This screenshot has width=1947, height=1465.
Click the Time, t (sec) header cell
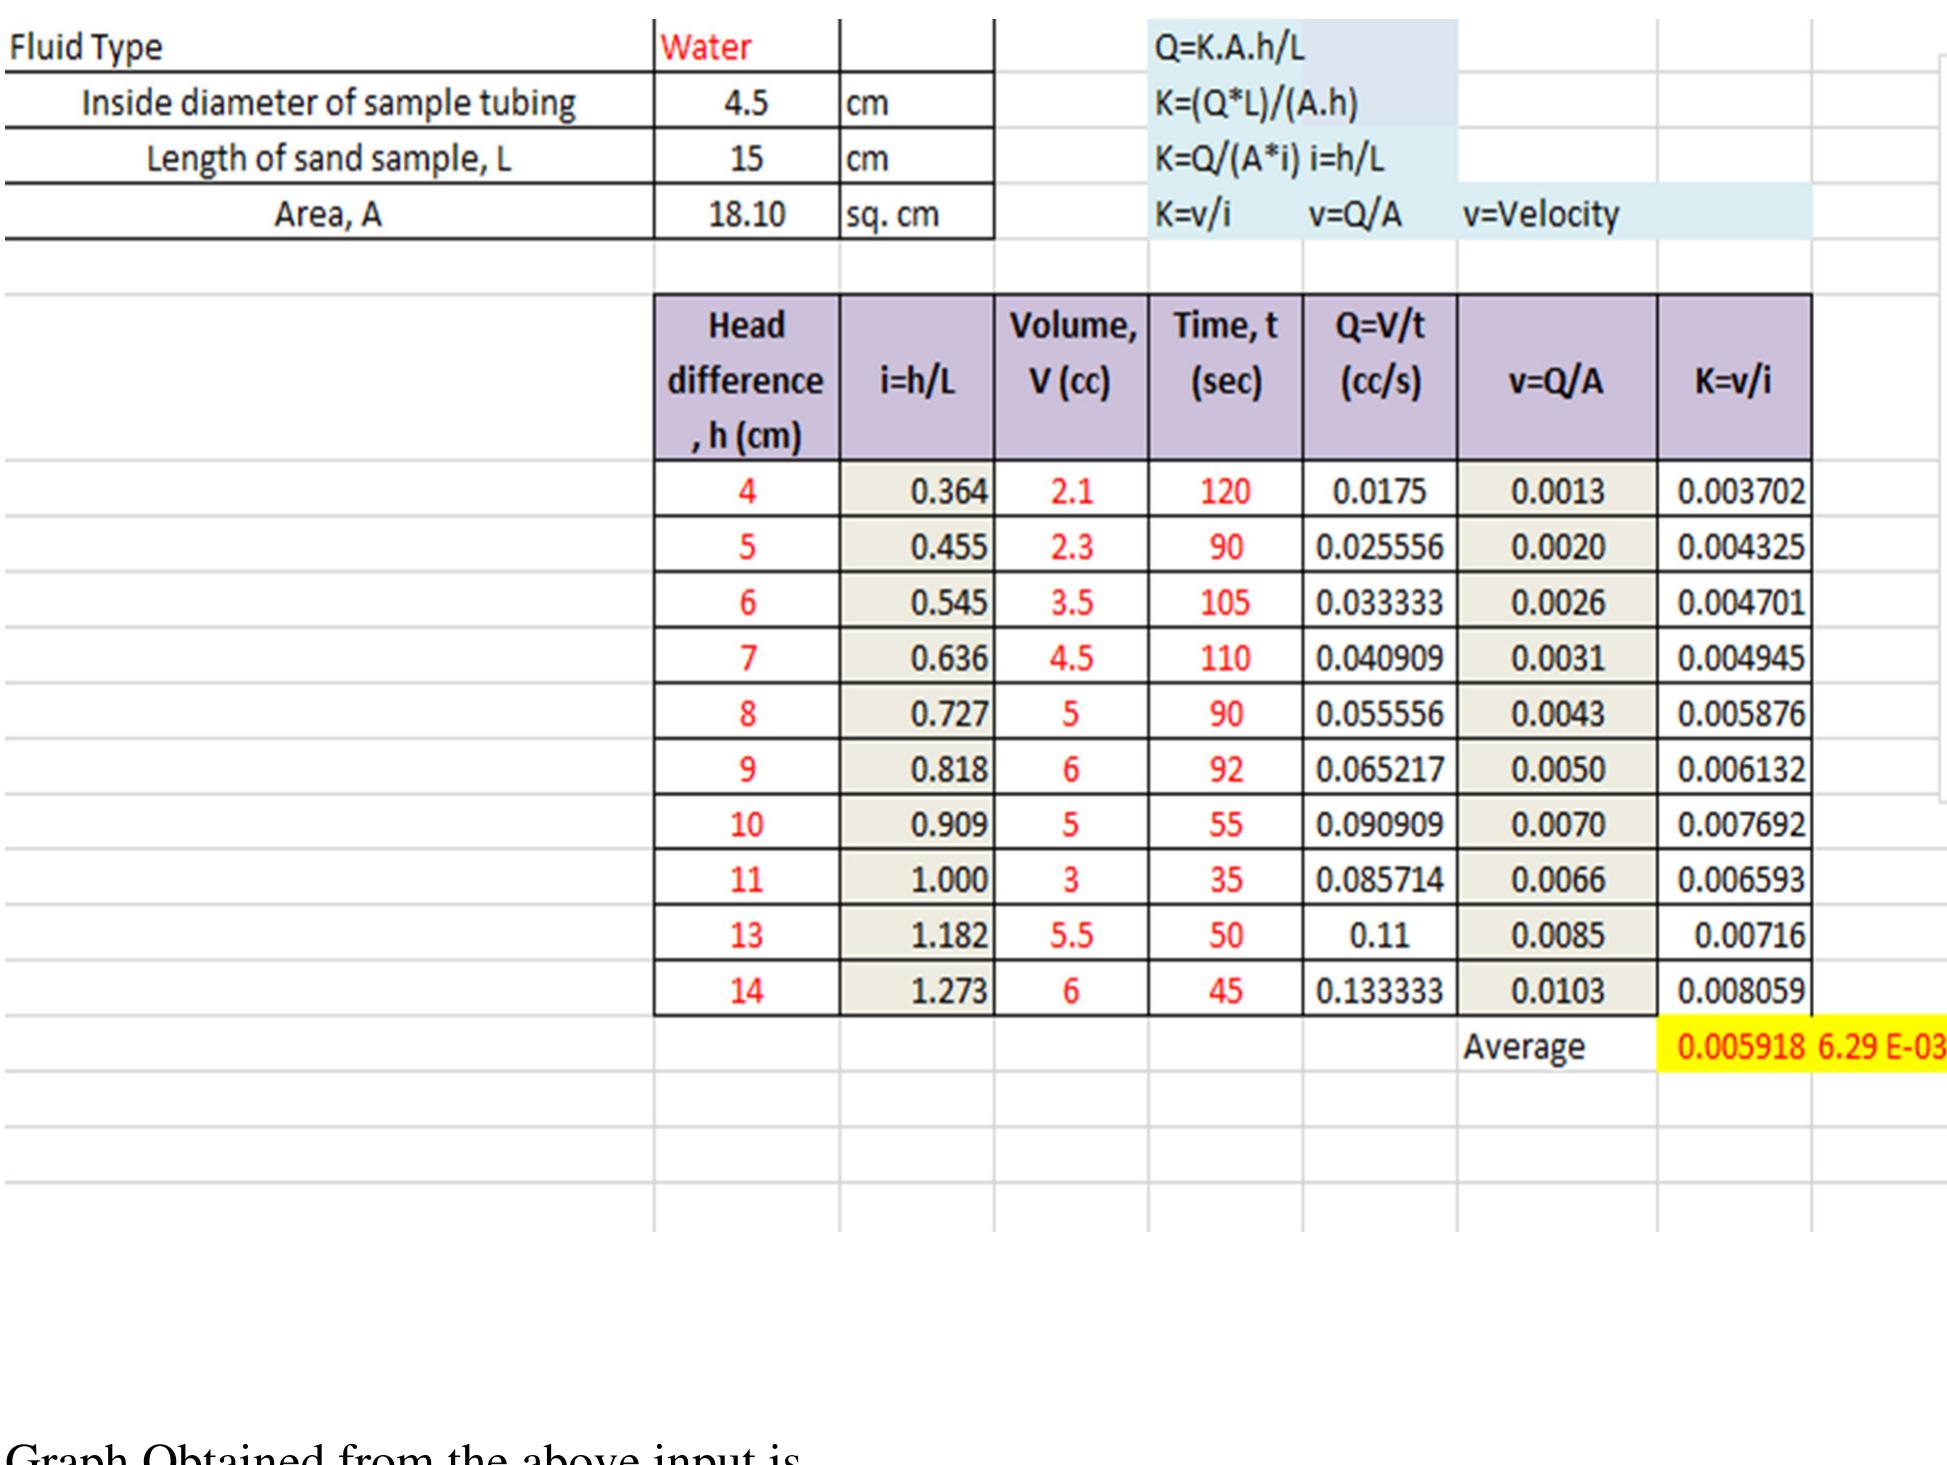click(x=1225, y=353)
